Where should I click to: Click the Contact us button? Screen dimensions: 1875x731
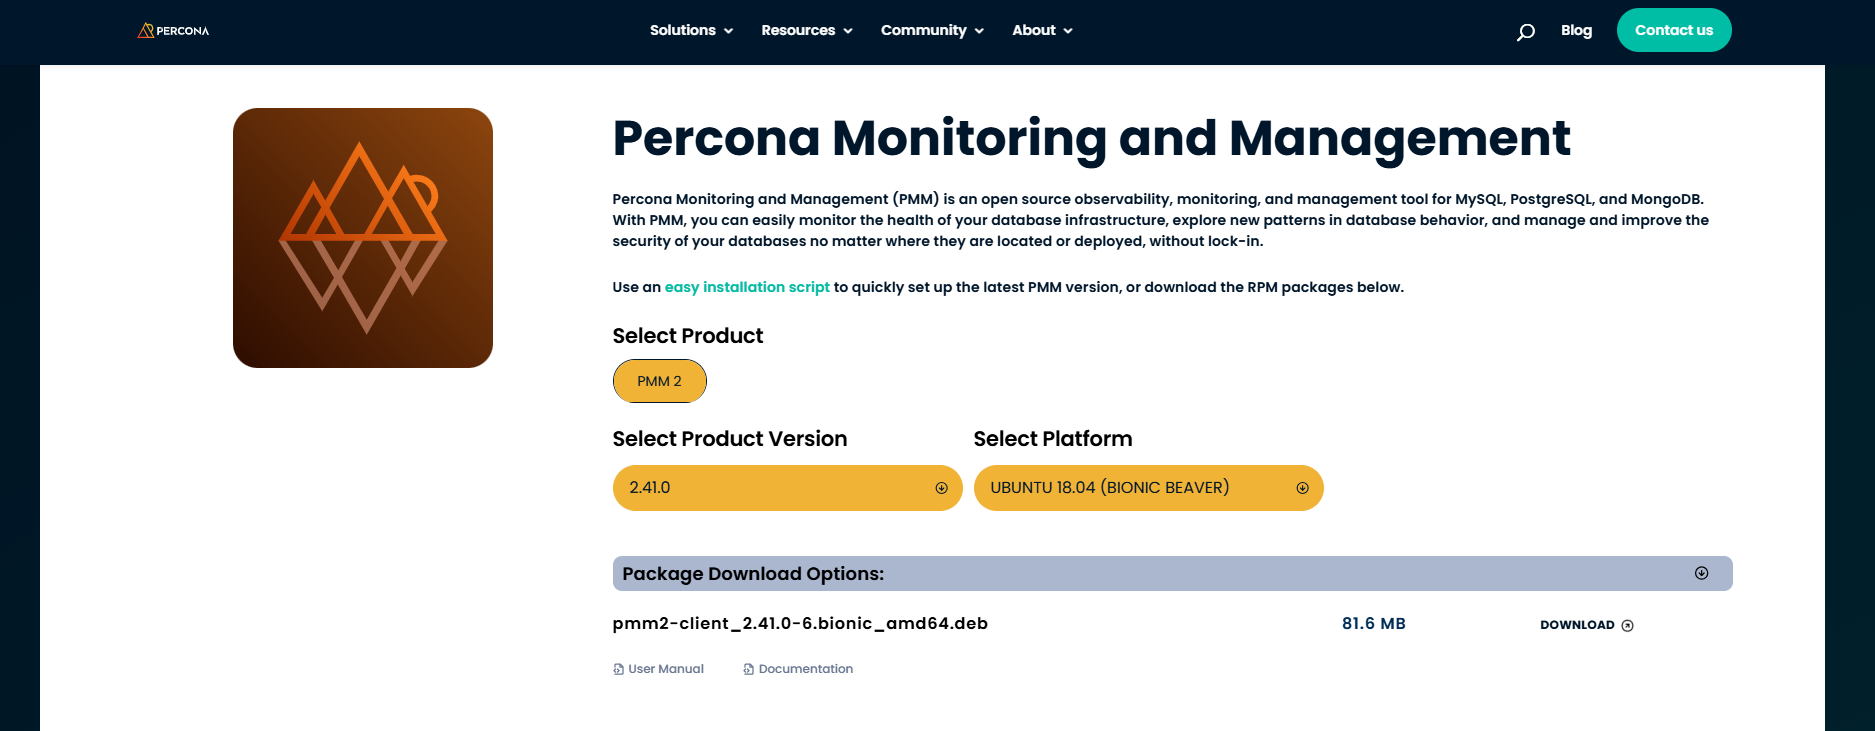pos(1674,30)
